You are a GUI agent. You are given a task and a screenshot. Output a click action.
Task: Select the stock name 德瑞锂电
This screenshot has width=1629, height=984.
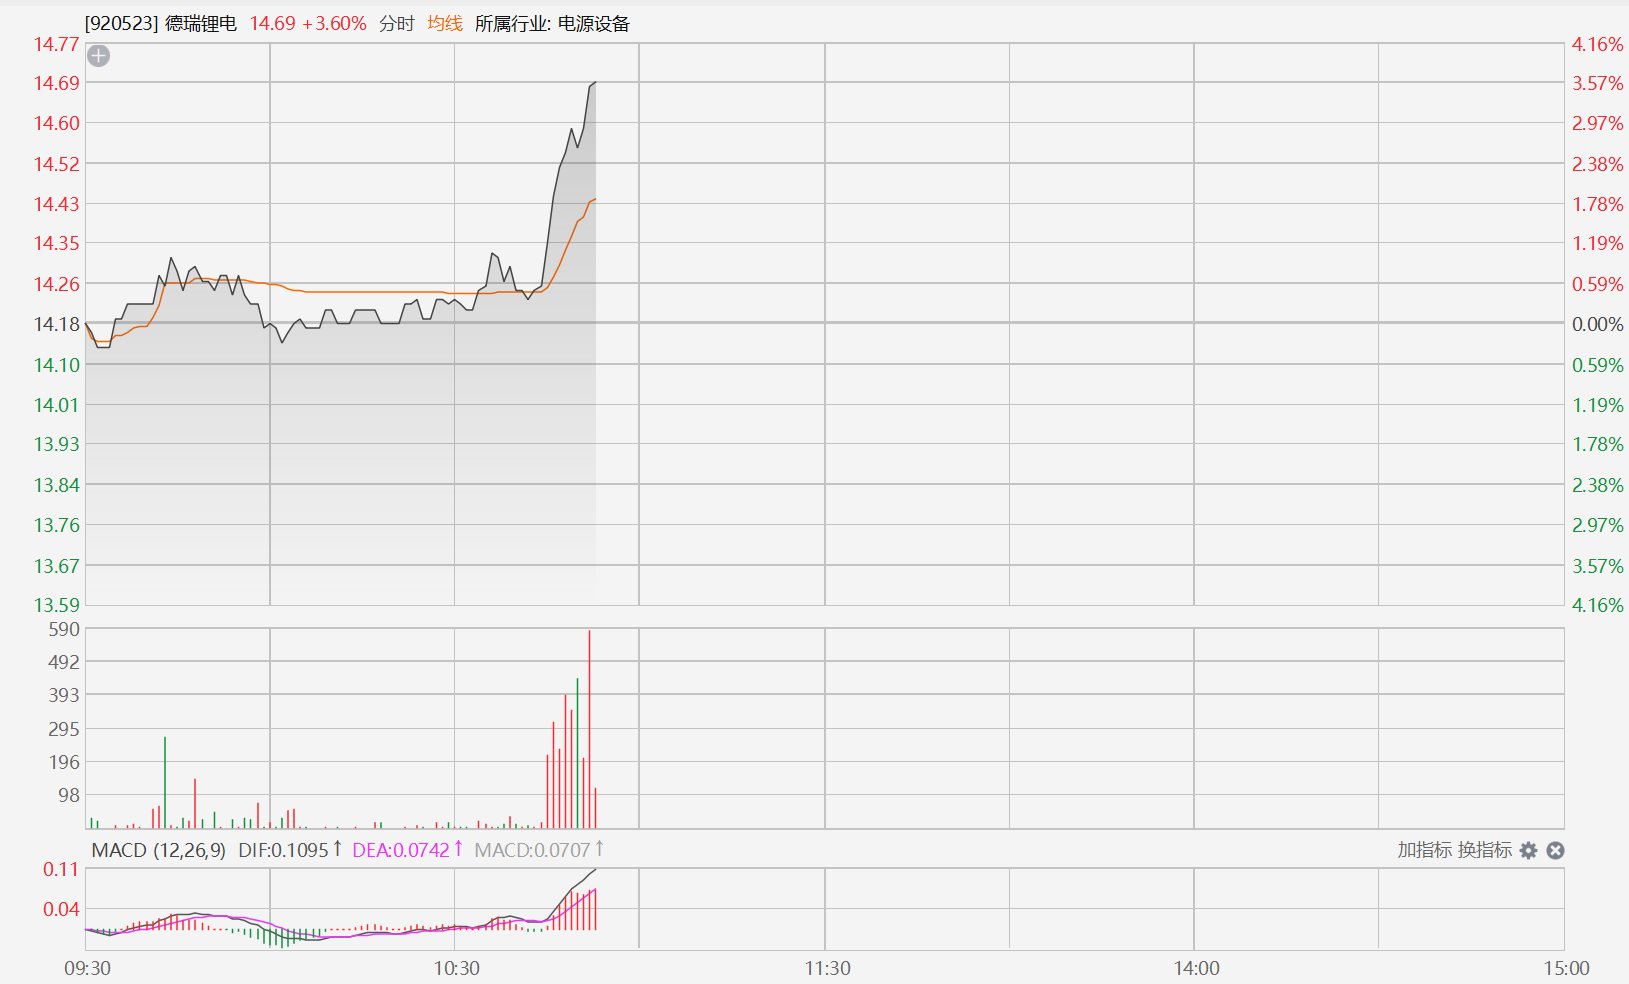201,23
